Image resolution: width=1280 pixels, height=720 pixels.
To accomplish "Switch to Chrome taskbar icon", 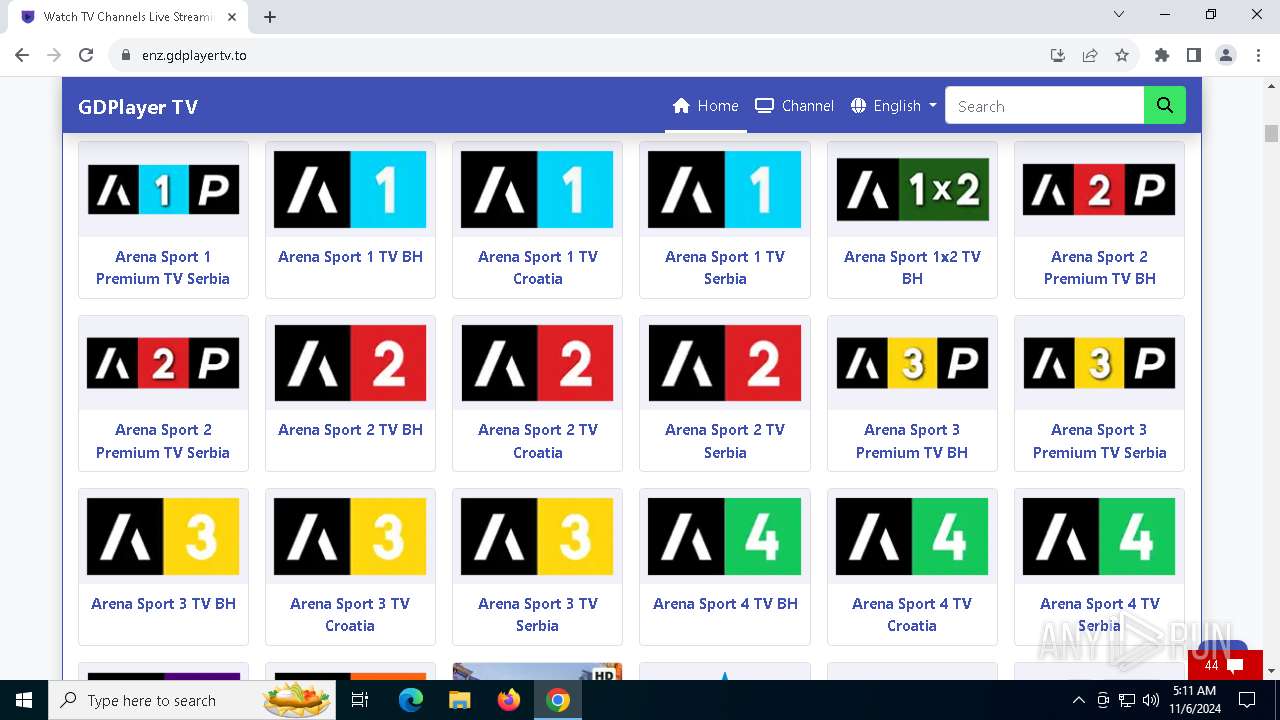I will [558, 700].
